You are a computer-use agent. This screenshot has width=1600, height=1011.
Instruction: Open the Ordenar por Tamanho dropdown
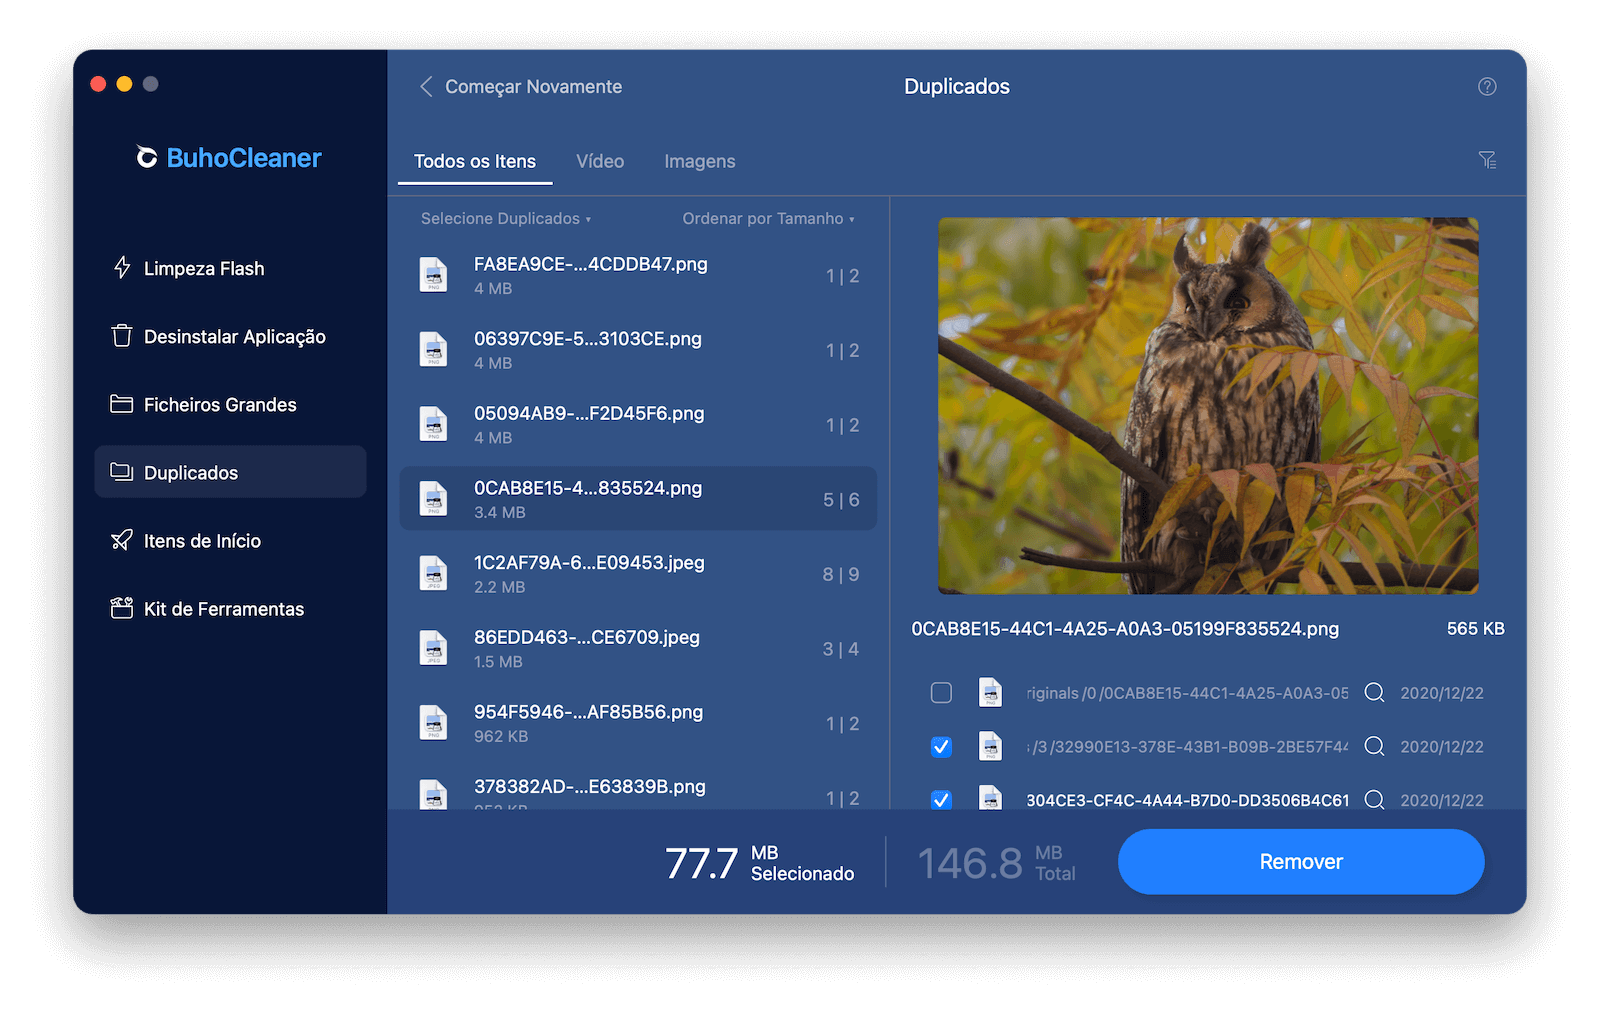coord(768,219)
